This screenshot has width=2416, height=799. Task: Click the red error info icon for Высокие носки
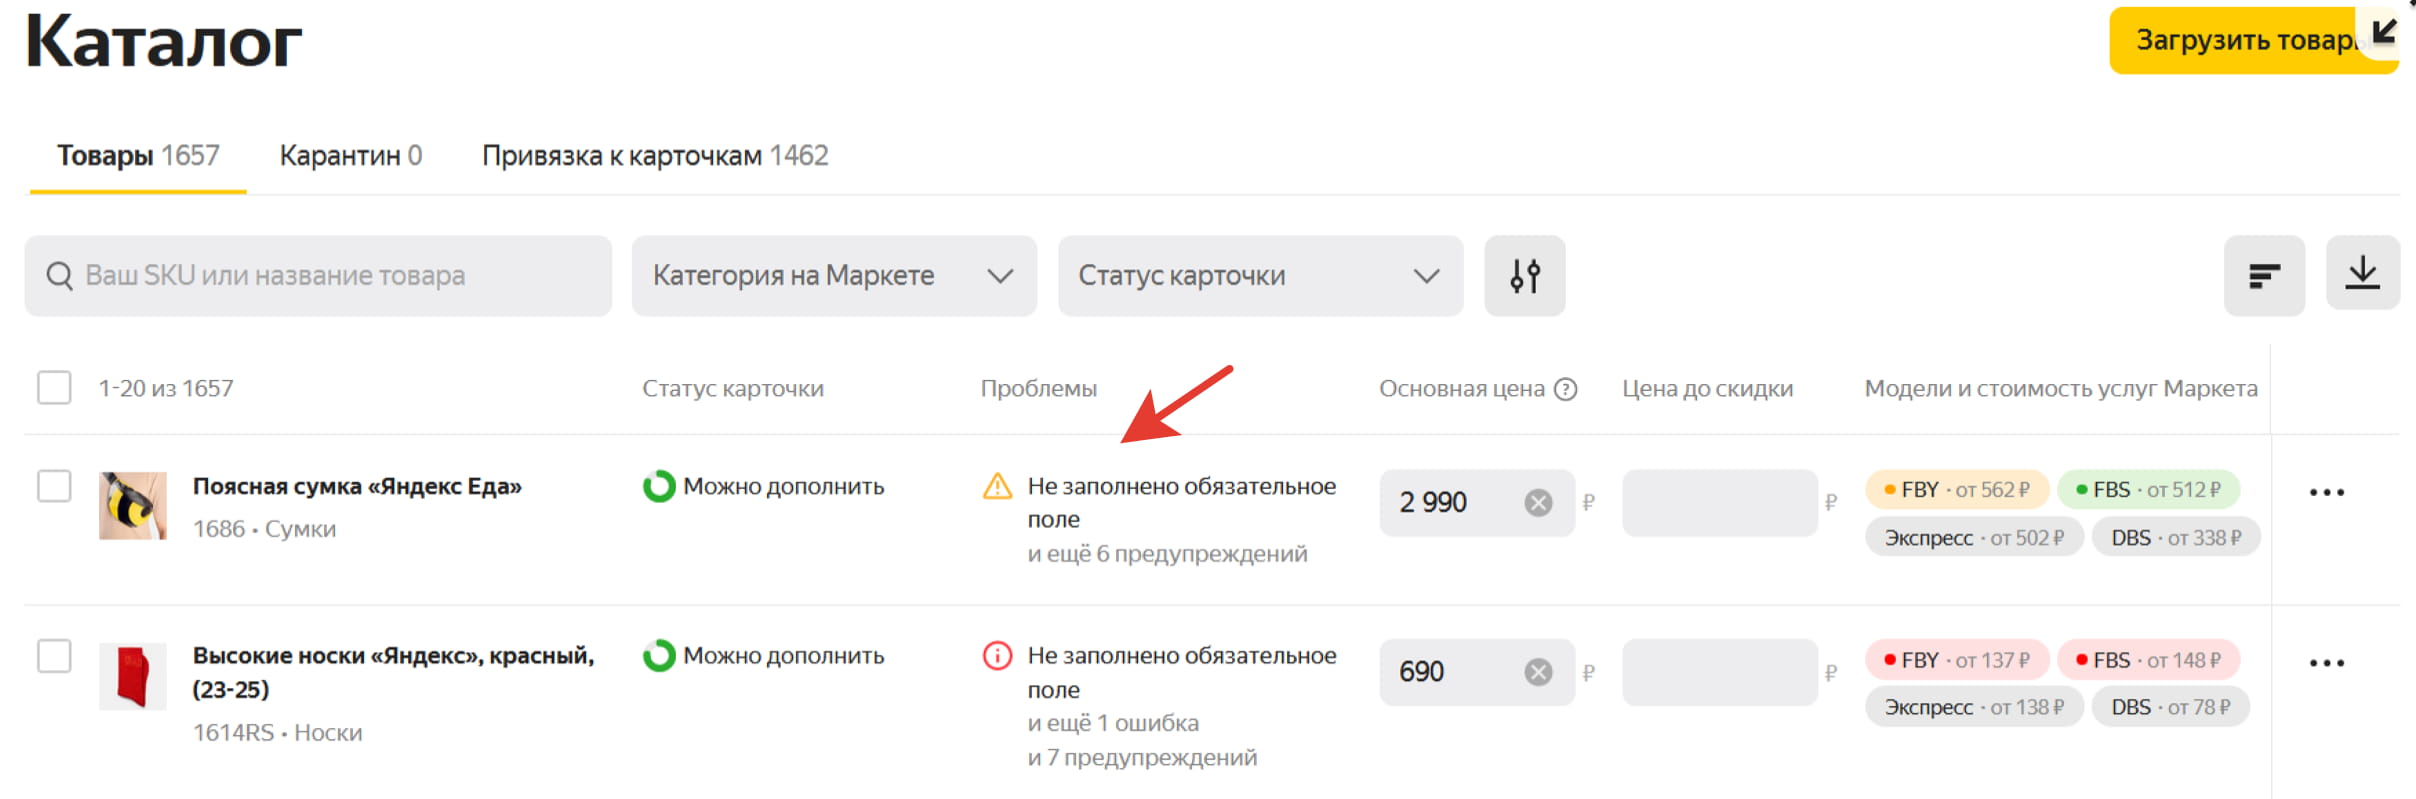pyautogui.click(x=997, y=656)
